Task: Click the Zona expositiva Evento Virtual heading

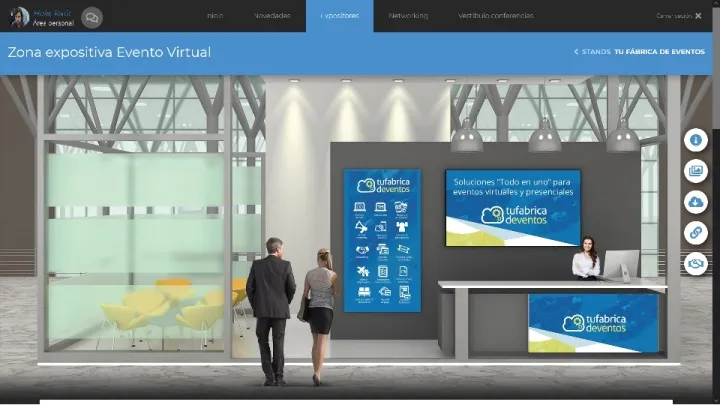Action: (109, 52)
